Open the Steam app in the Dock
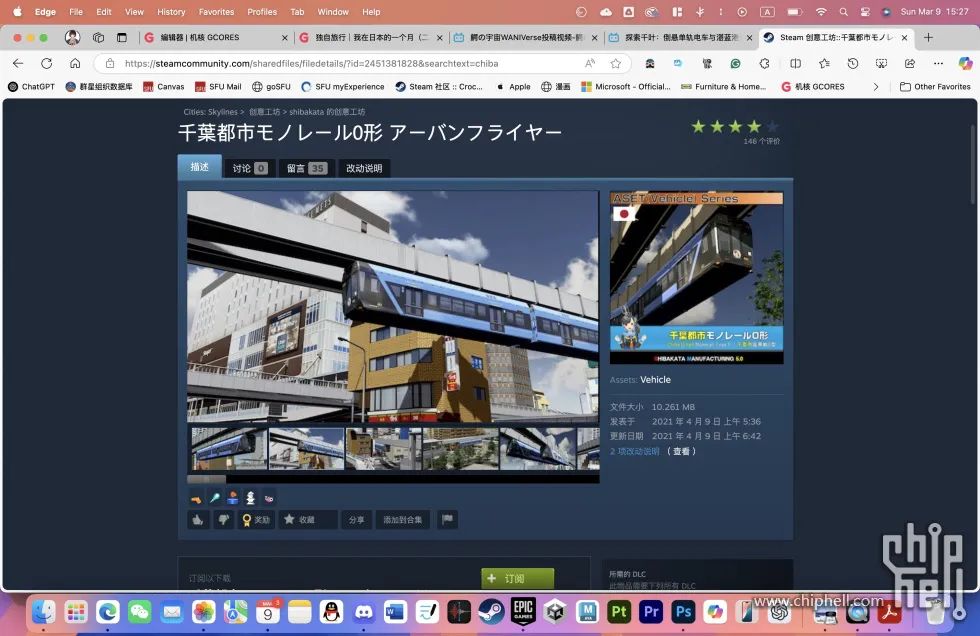This screenshot has width=980, height=636. [491, 612]
